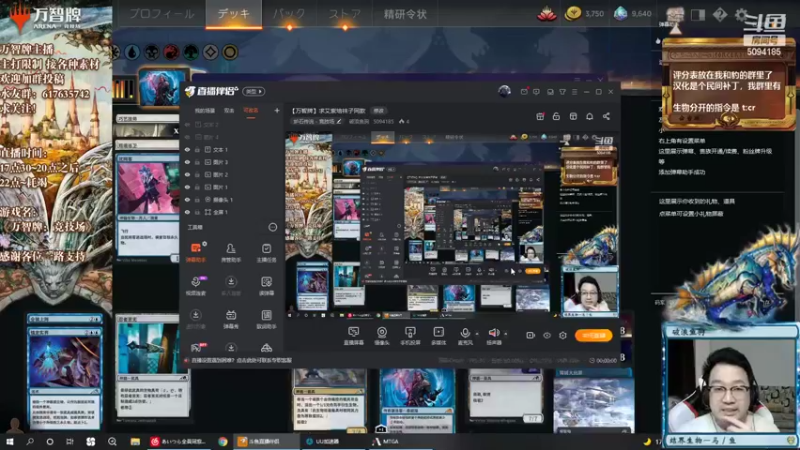This screenshot has height=450, width=800.
Task: Select the 全屏 1 source row
Action: tap(232, 212)
